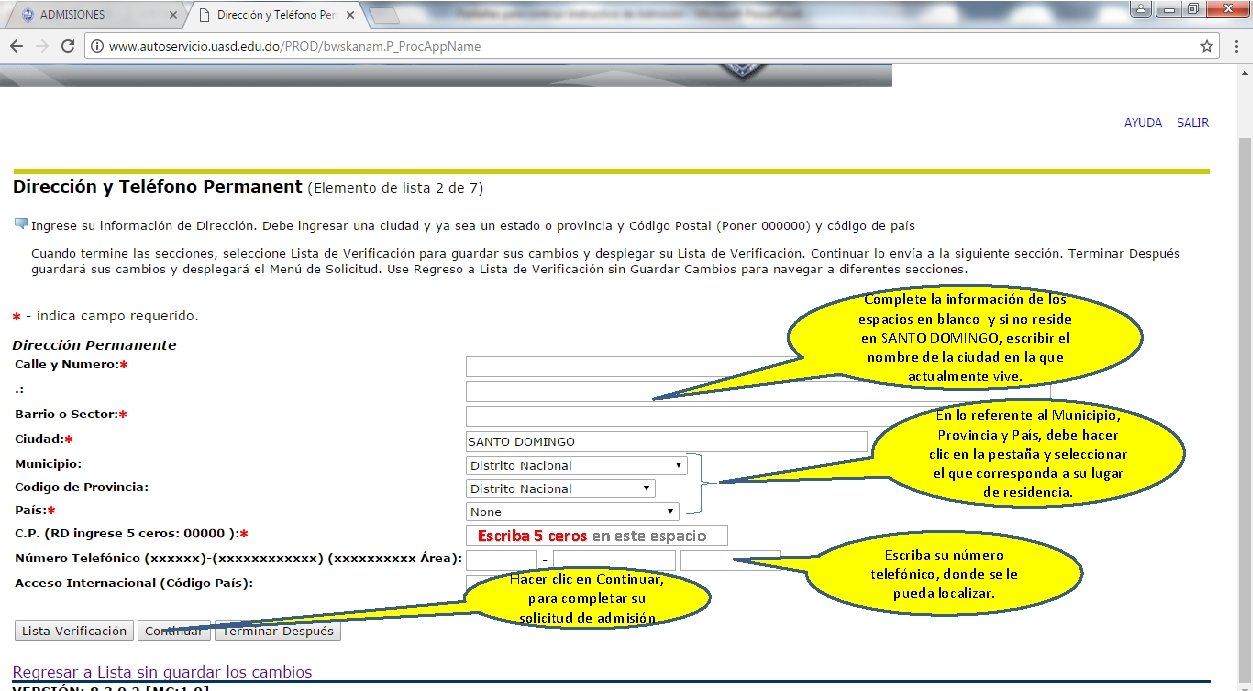Open the AYUDA link
Viewport: 1253px width, 691px height.
pyautogui.click(x=1143, y=122)
